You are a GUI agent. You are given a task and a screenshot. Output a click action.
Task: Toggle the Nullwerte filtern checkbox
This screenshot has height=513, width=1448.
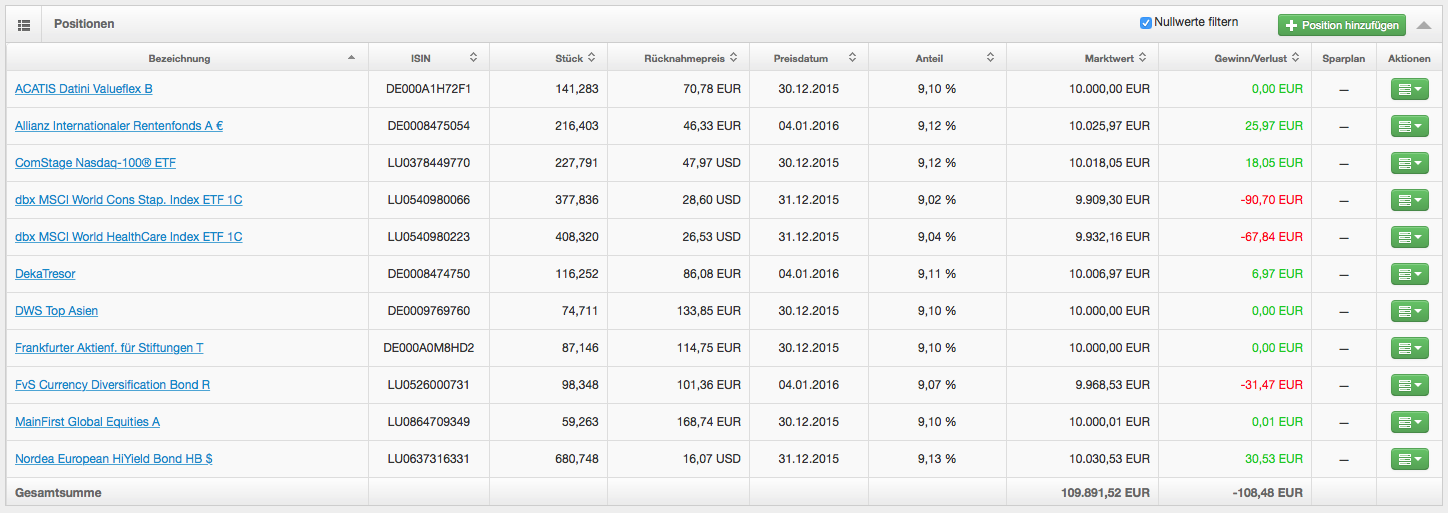pos(1146,23)
